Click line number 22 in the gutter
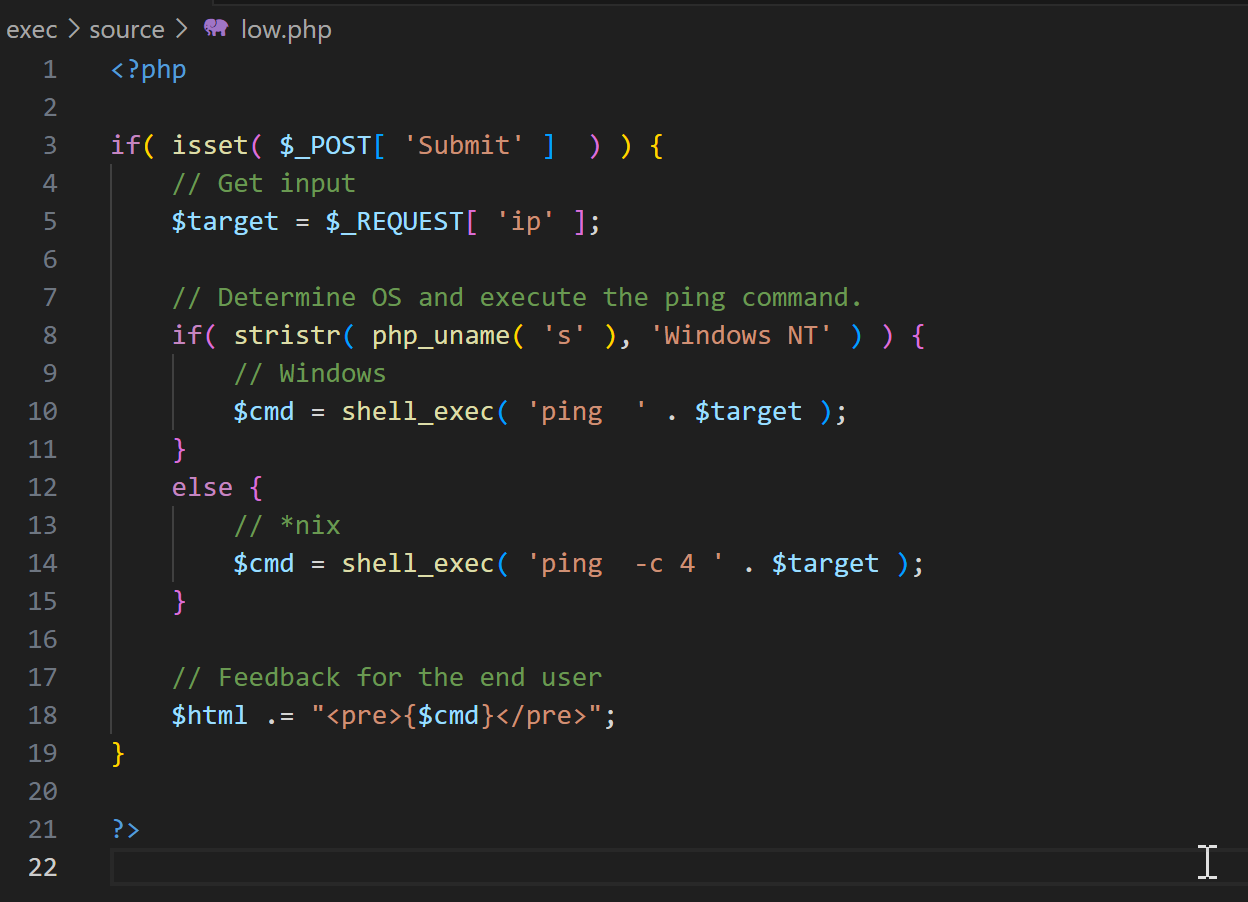The width and height of the screenshot is (1248, 902). tap(43, 868)
